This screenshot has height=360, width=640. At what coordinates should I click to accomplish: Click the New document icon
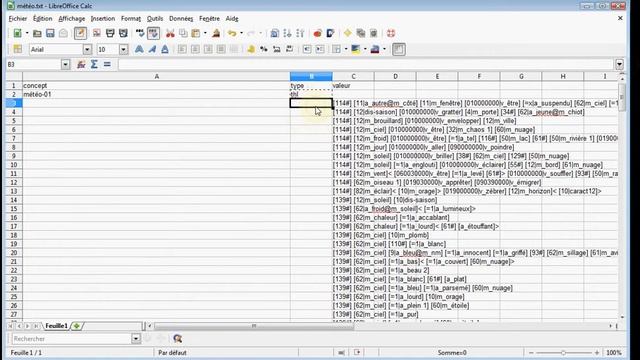(x=17, y=33)
